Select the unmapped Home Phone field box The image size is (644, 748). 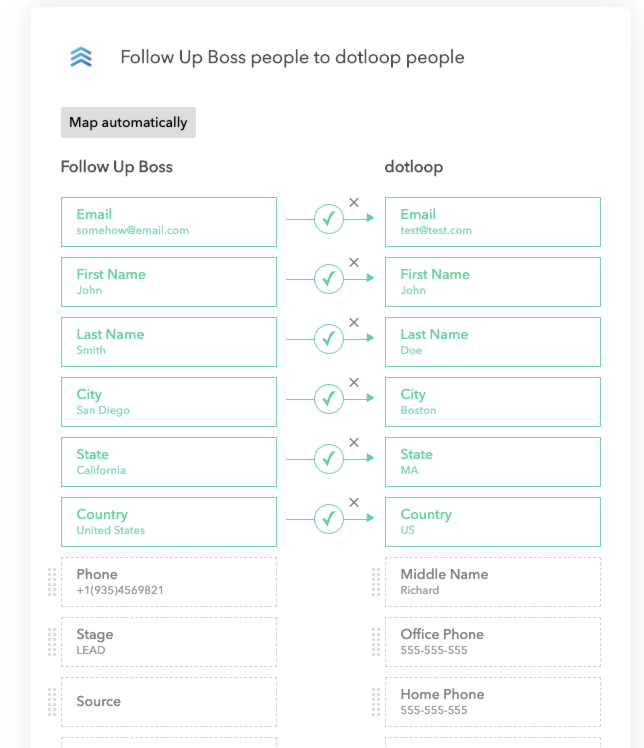coord(492,702)
